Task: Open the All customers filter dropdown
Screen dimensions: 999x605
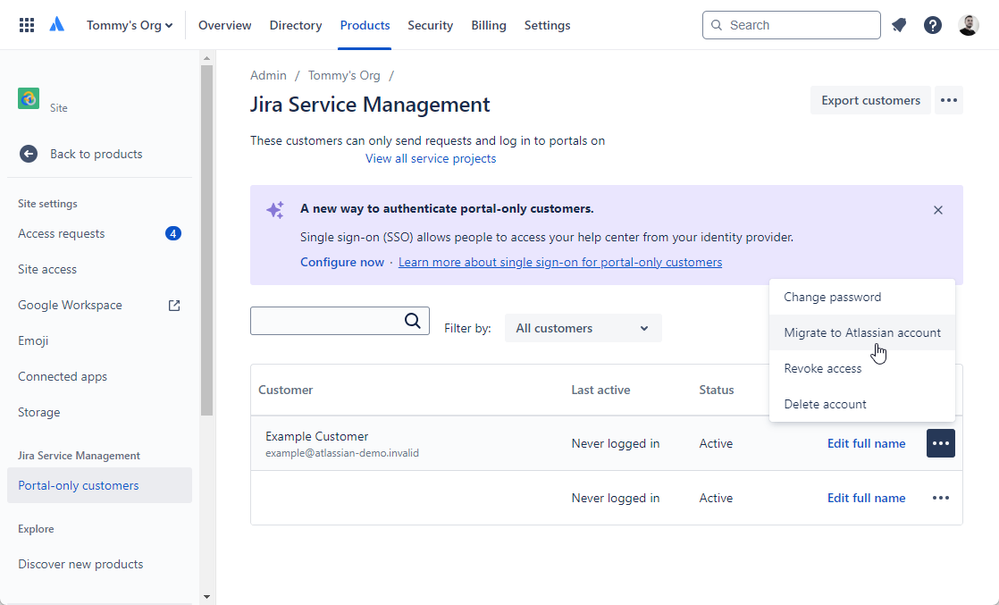Action: tap(583, 328)
